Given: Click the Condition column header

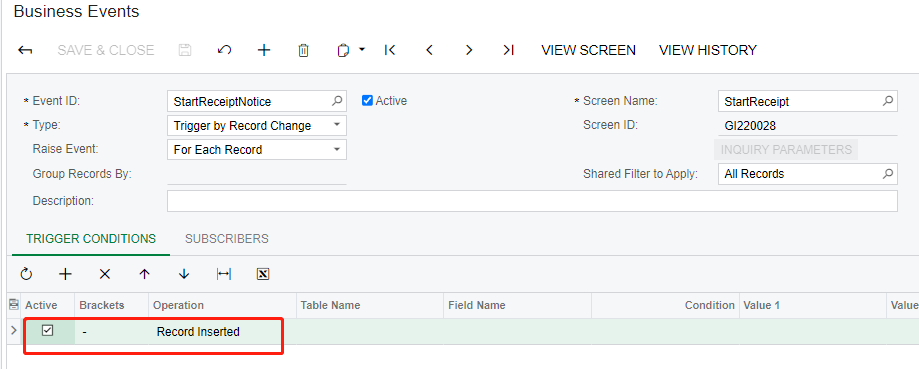Looking at the screenshot, I should [x=665, y=305].
